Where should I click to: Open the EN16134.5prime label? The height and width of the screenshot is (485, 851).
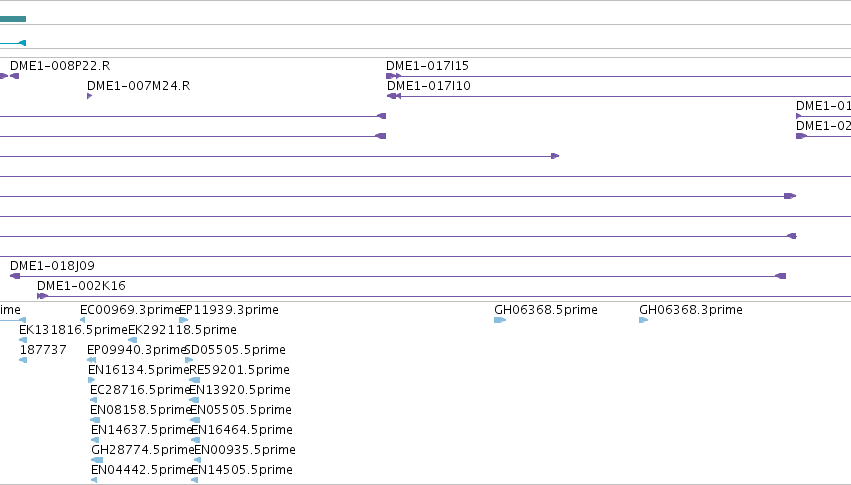tap(138, 370)
